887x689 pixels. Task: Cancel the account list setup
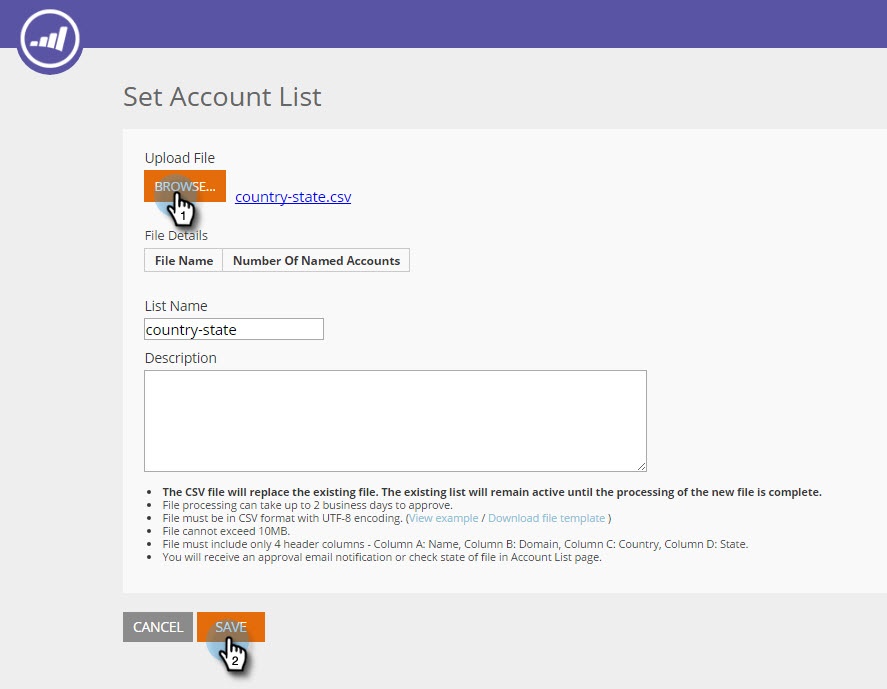[x=158, y=627]
